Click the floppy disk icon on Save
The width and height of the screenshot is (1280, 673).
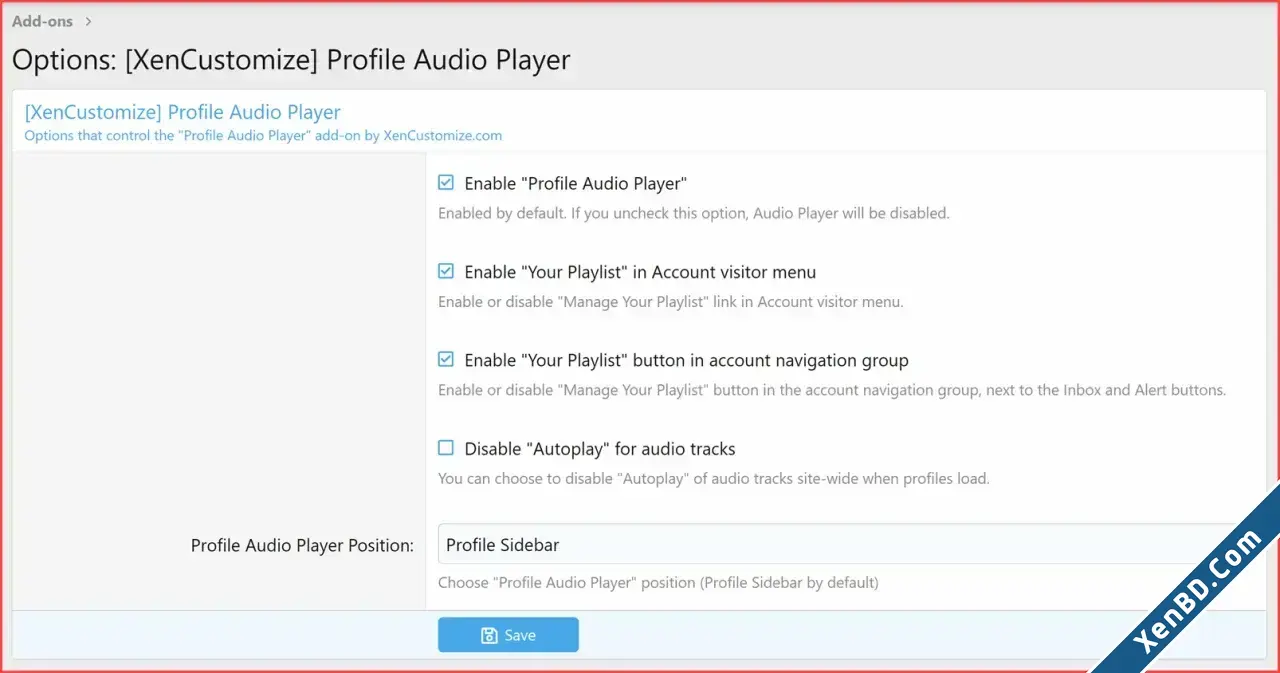click(x=489, y=635)
